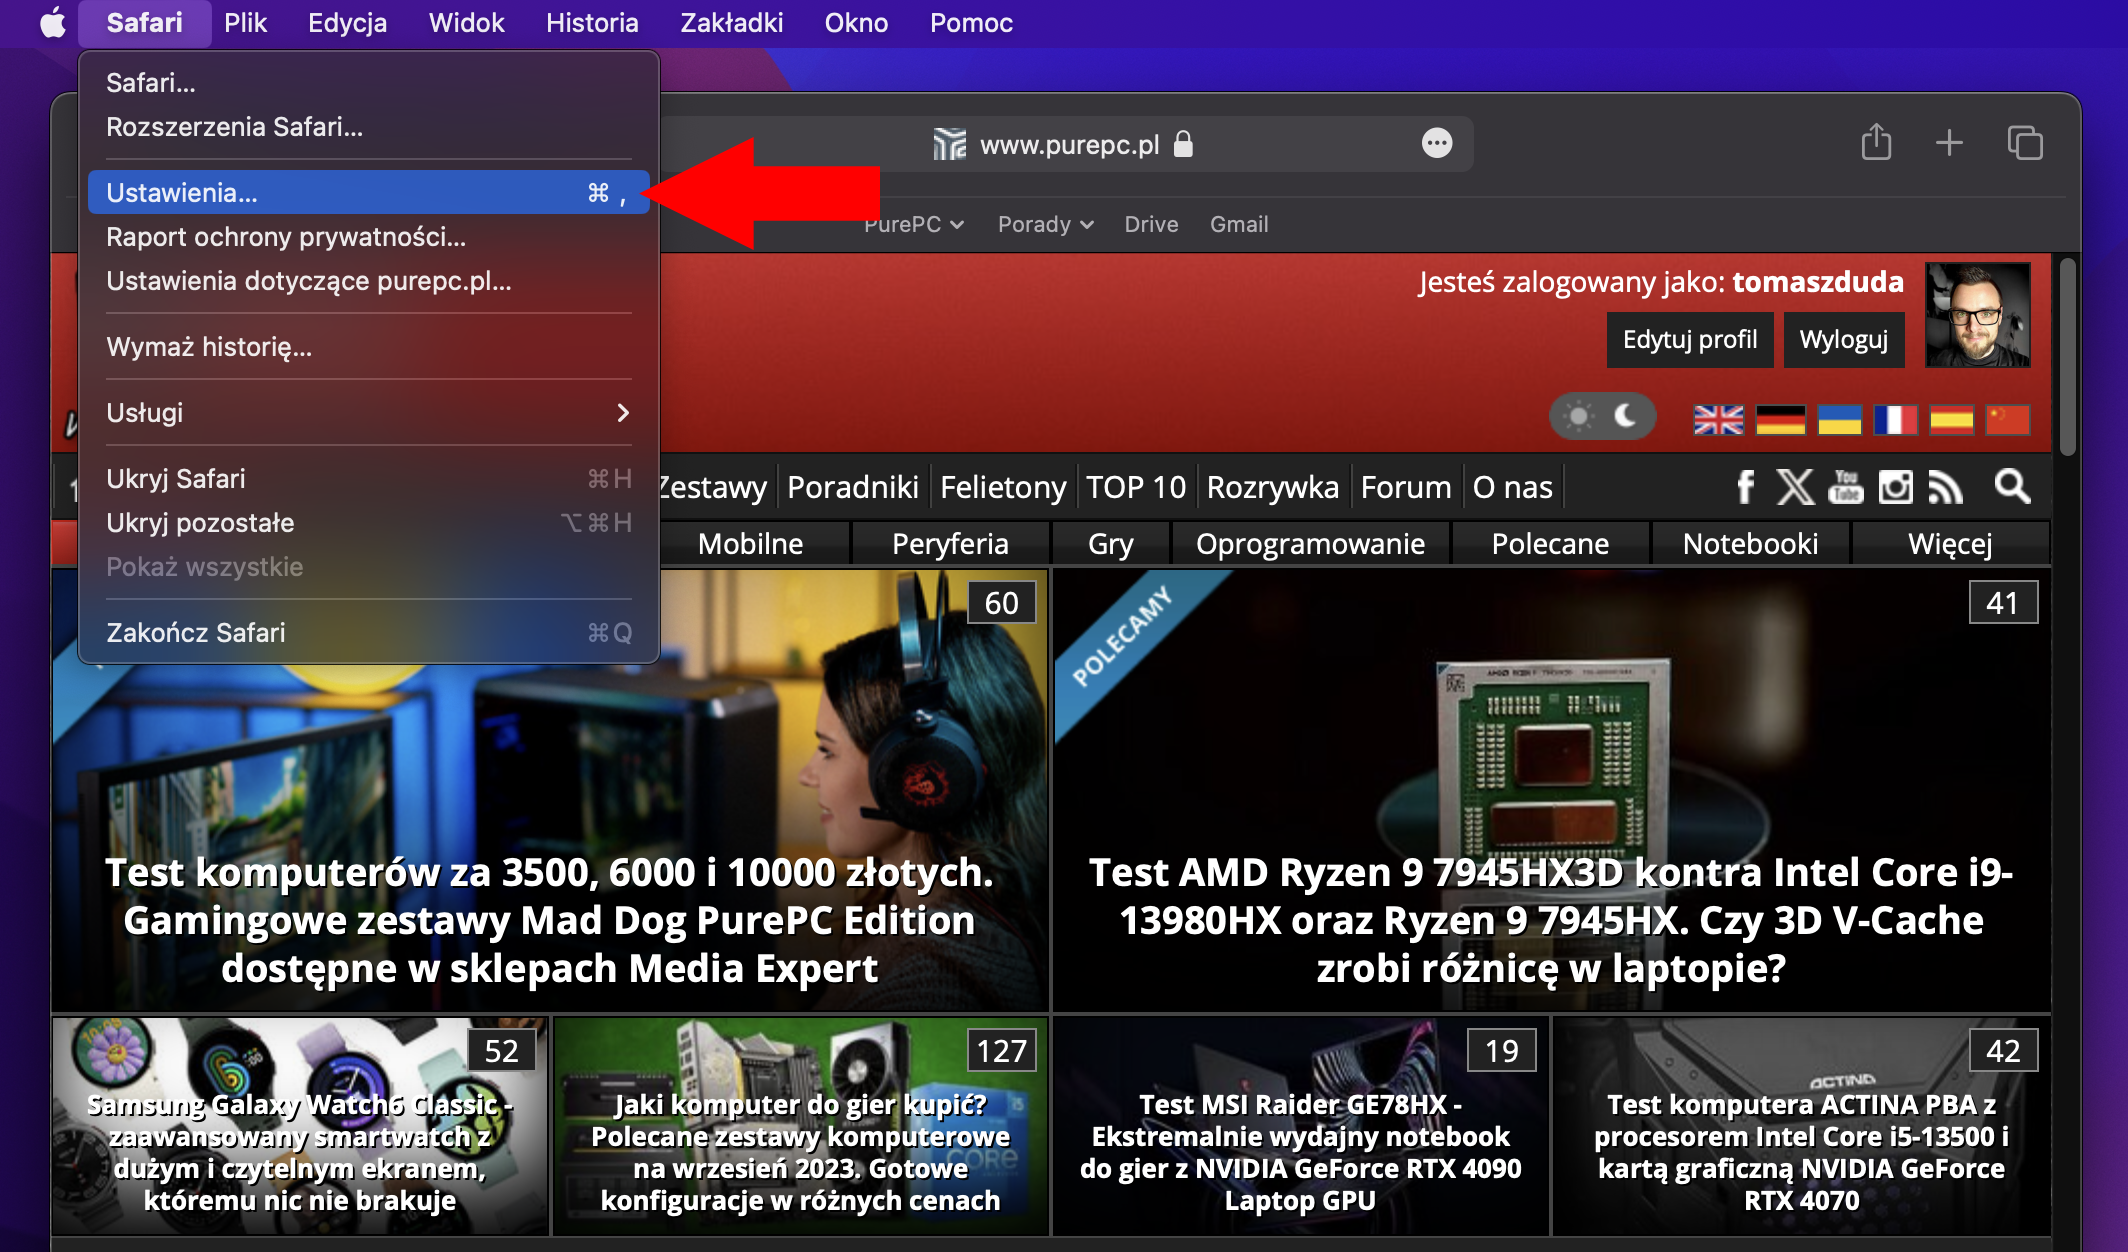
Task: Switch site language using the German flag
Action: pos(1781,419)
